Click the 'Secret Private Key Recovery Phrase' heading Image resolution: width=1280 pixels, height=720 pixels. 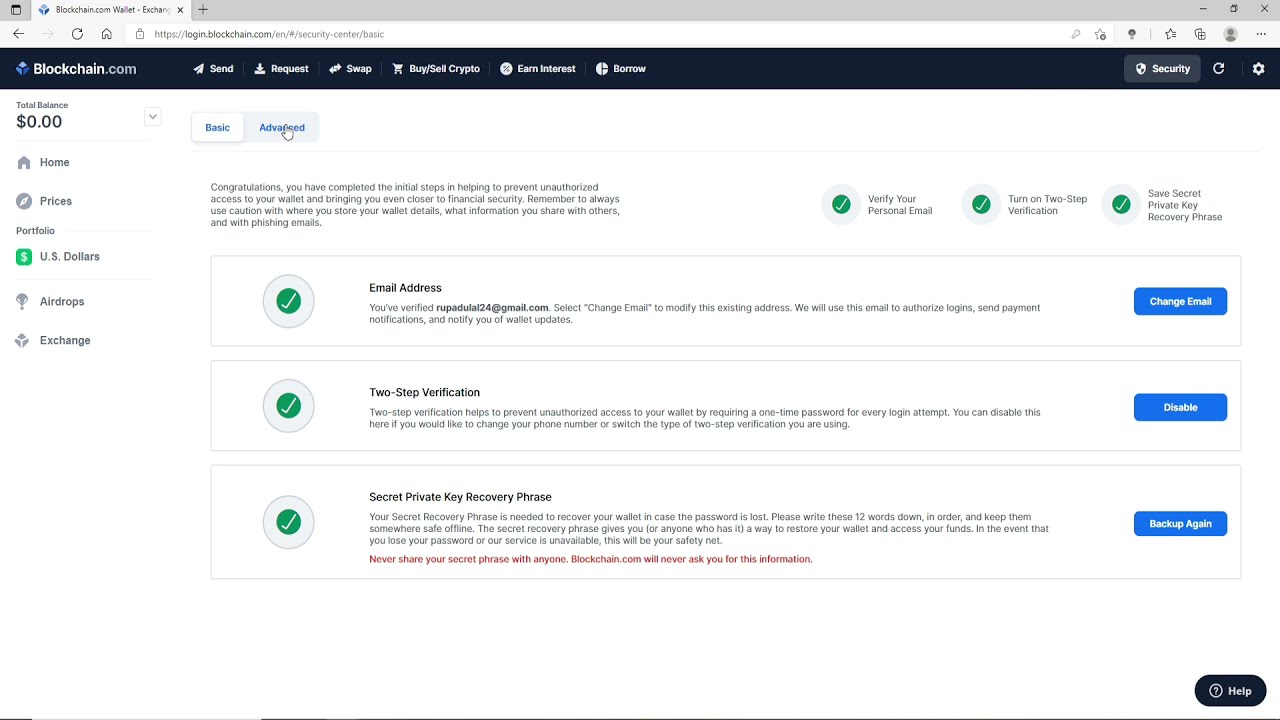pos(460,497)
